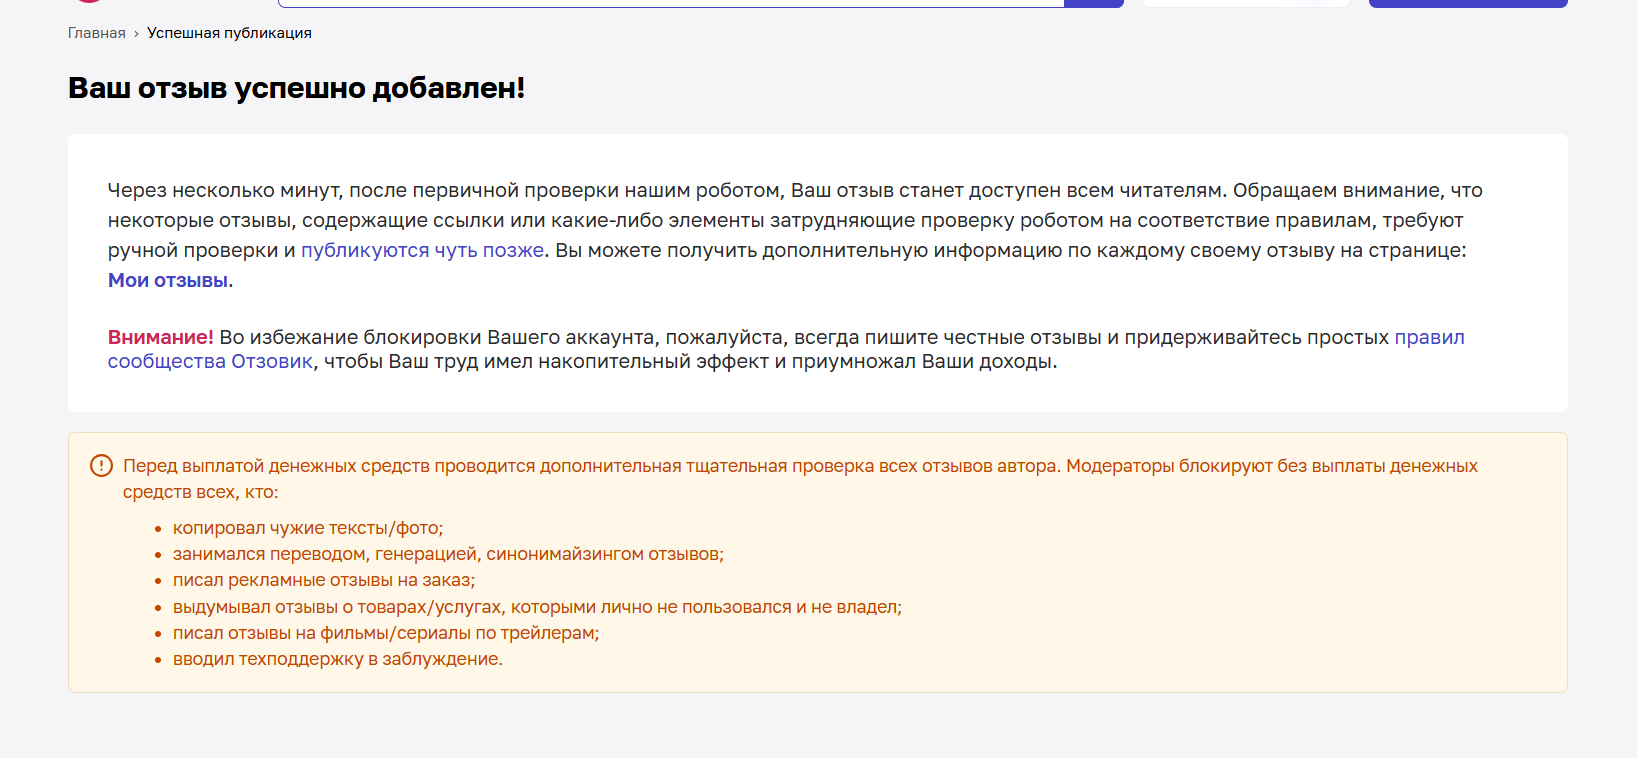Screen dimensions: 1637x758
Task: Click the breadcrumb separator chevron
Action: pyautogui.click(x=136, y=34)
